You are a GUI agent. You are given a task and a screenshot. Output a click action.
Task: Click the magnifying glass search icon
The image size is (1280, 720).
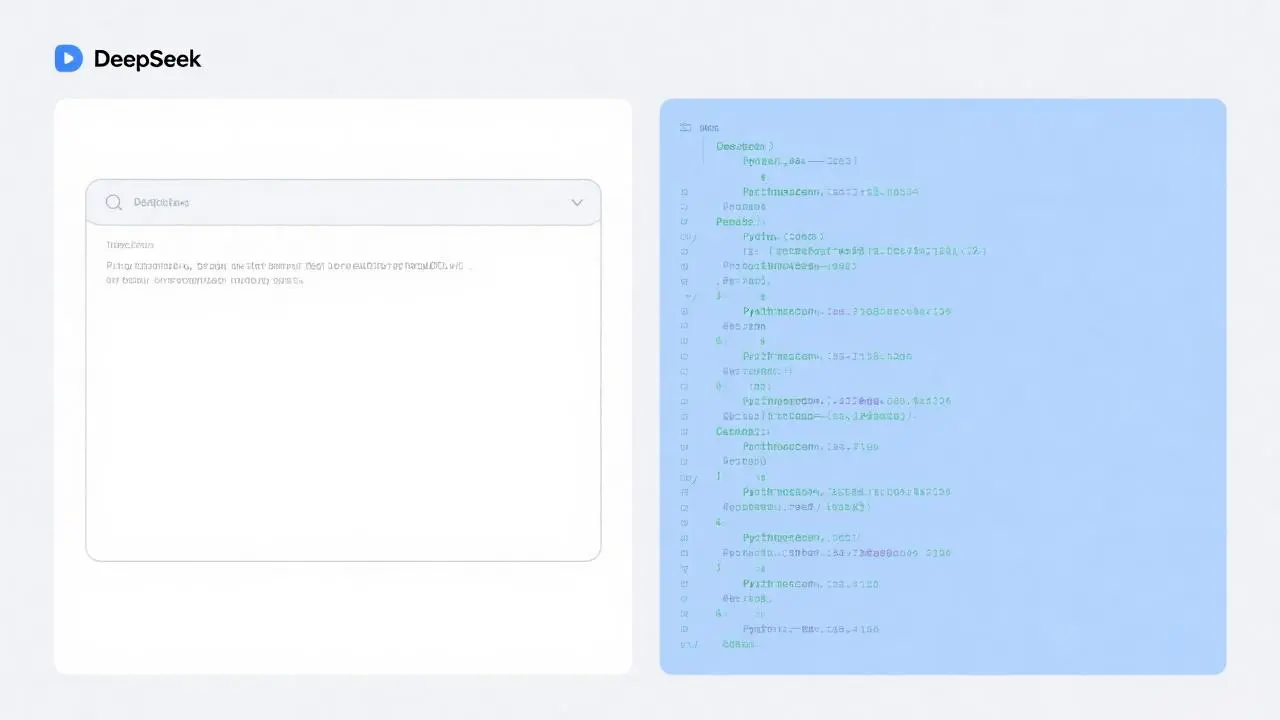[114, 202]
